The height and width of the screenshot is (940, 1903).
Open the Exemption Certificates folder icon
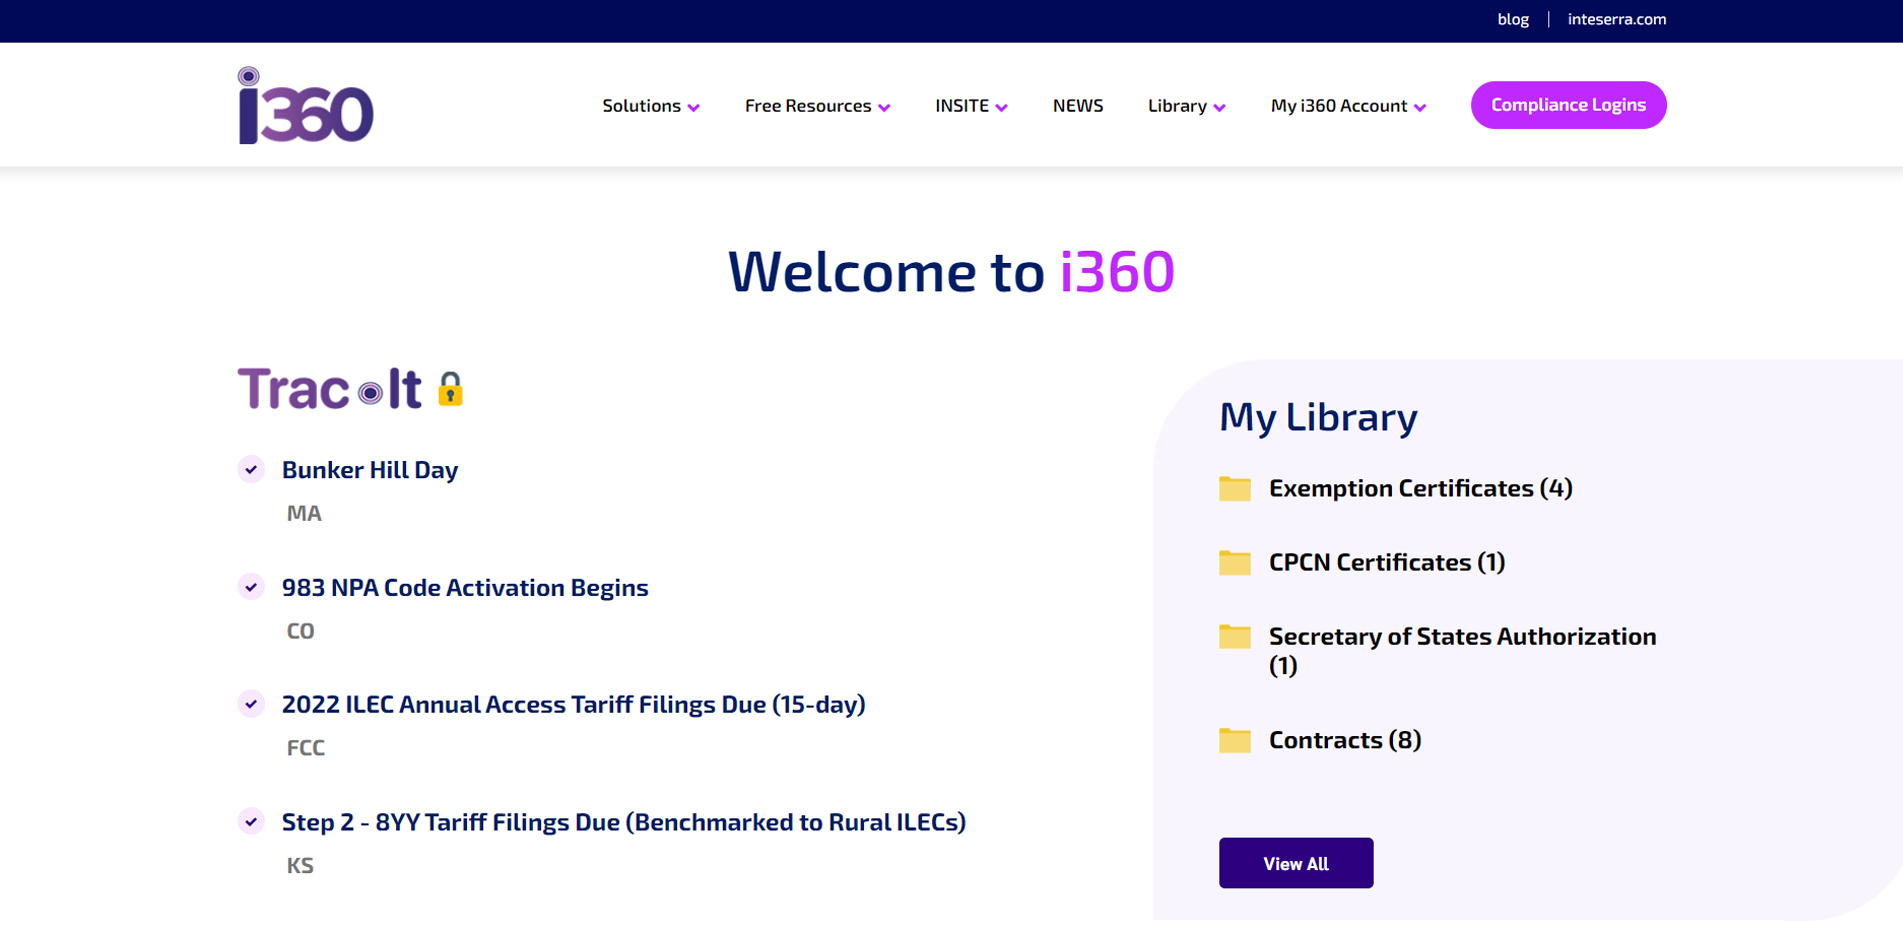(x=1234, y=489)
